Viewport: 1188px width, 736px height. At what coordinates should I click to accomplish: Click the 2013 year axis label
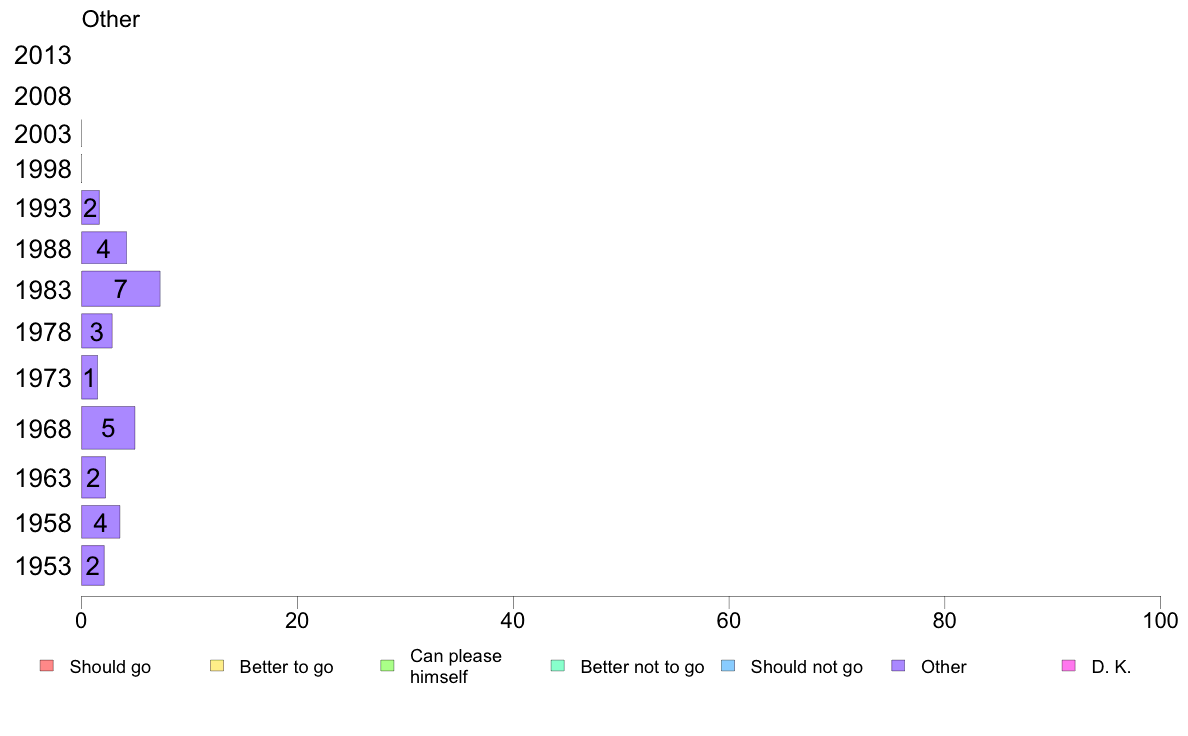(42, 55)
